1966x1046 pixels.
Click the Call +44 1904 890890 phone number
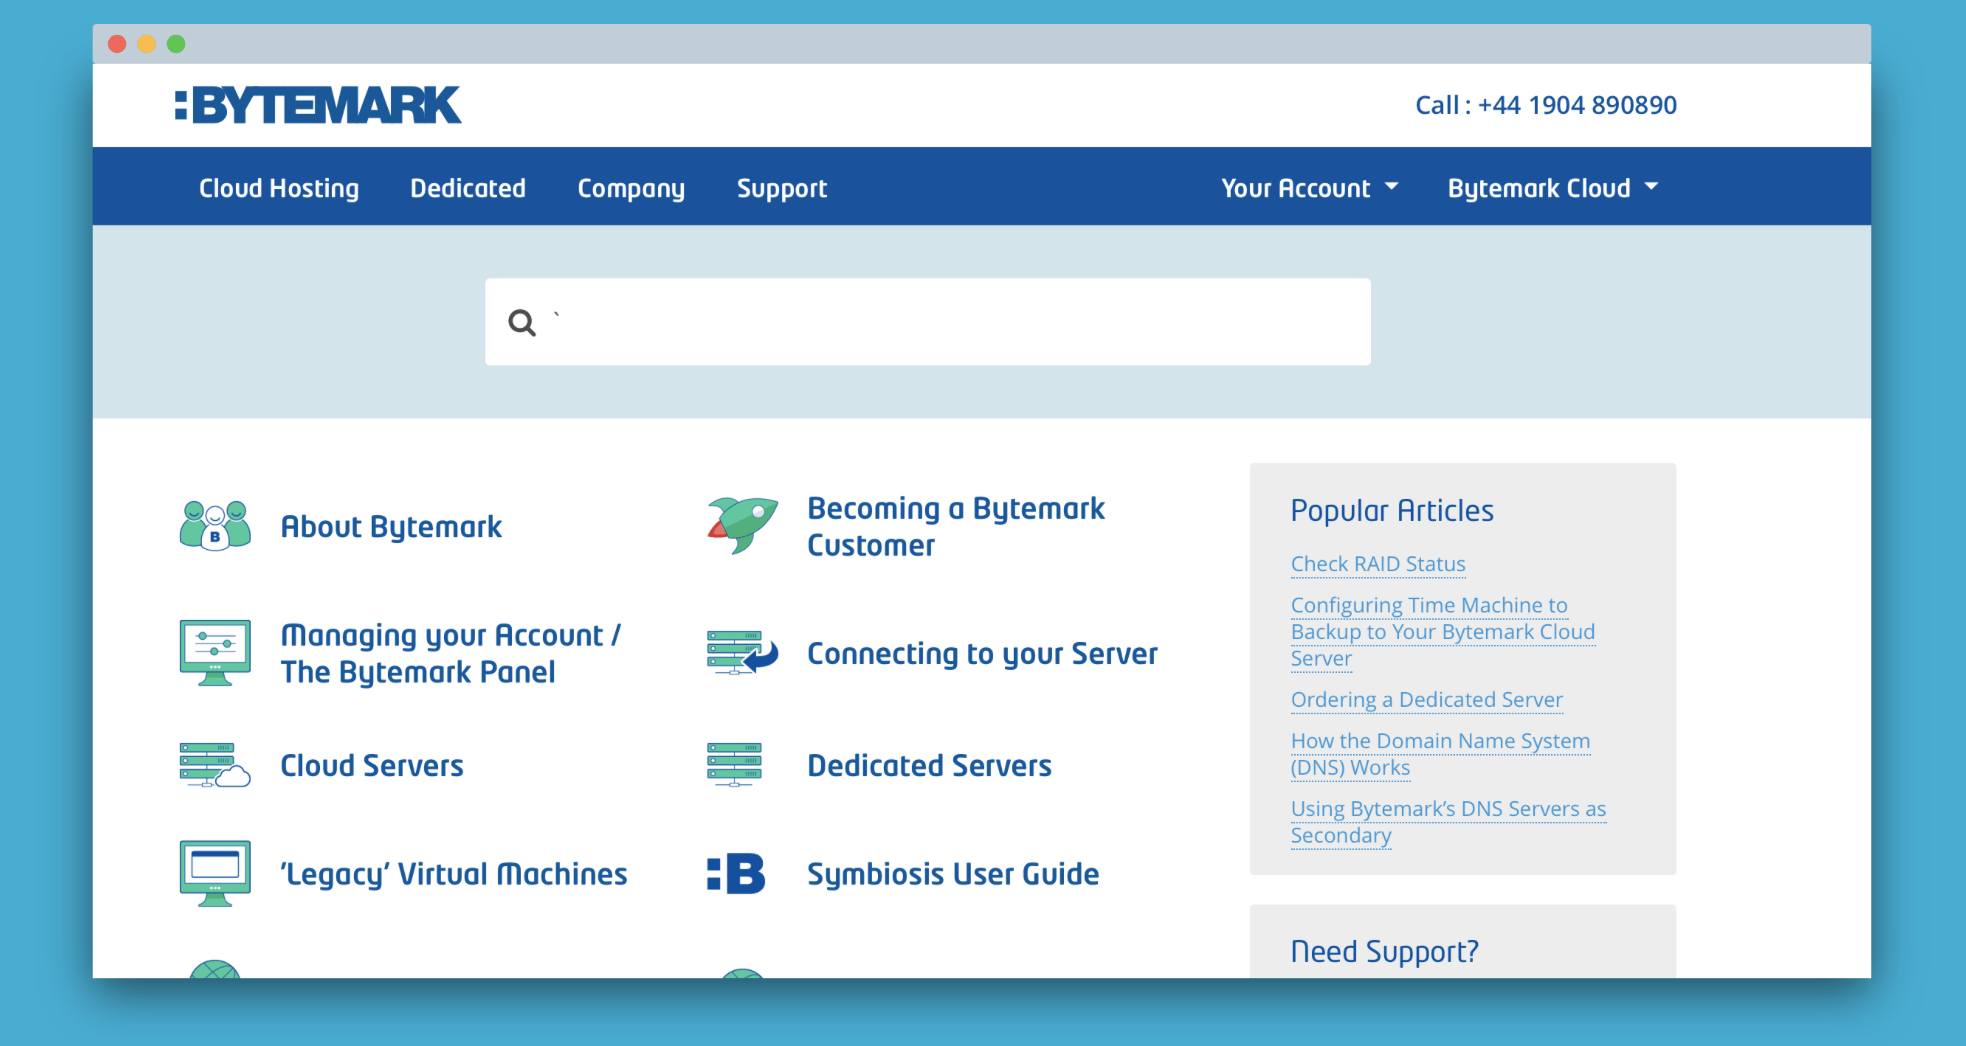[x=1546, y=105]
